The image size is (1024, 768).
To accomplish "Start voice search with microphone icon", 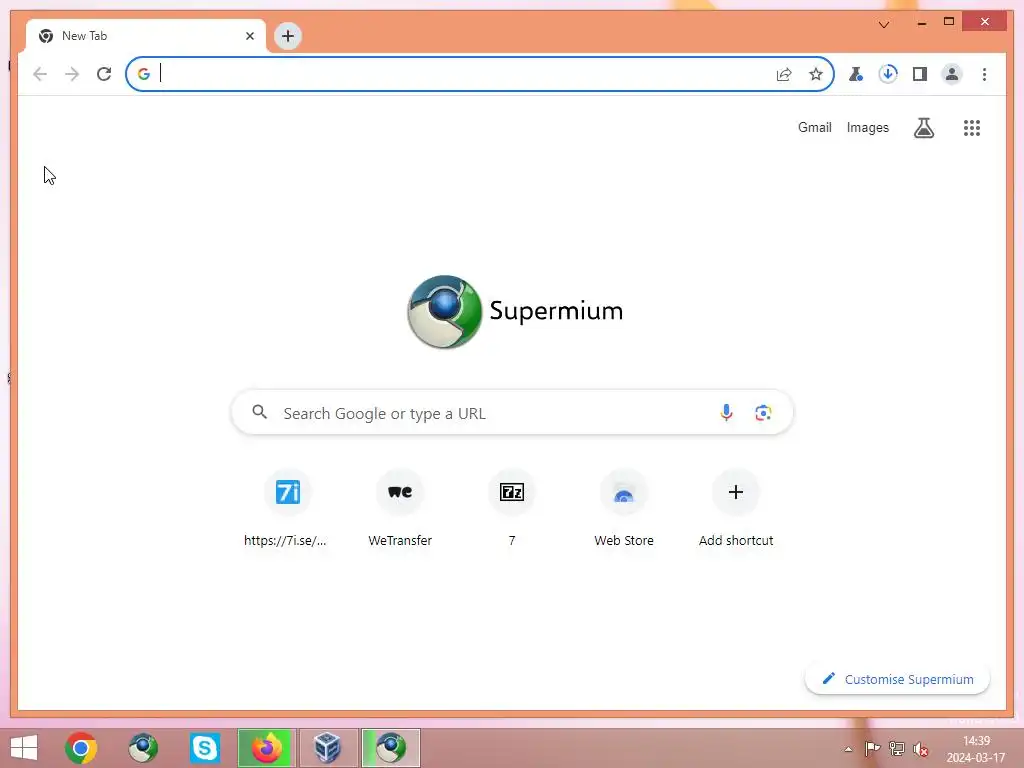I will pyautogui.click(x=726, y=412).
